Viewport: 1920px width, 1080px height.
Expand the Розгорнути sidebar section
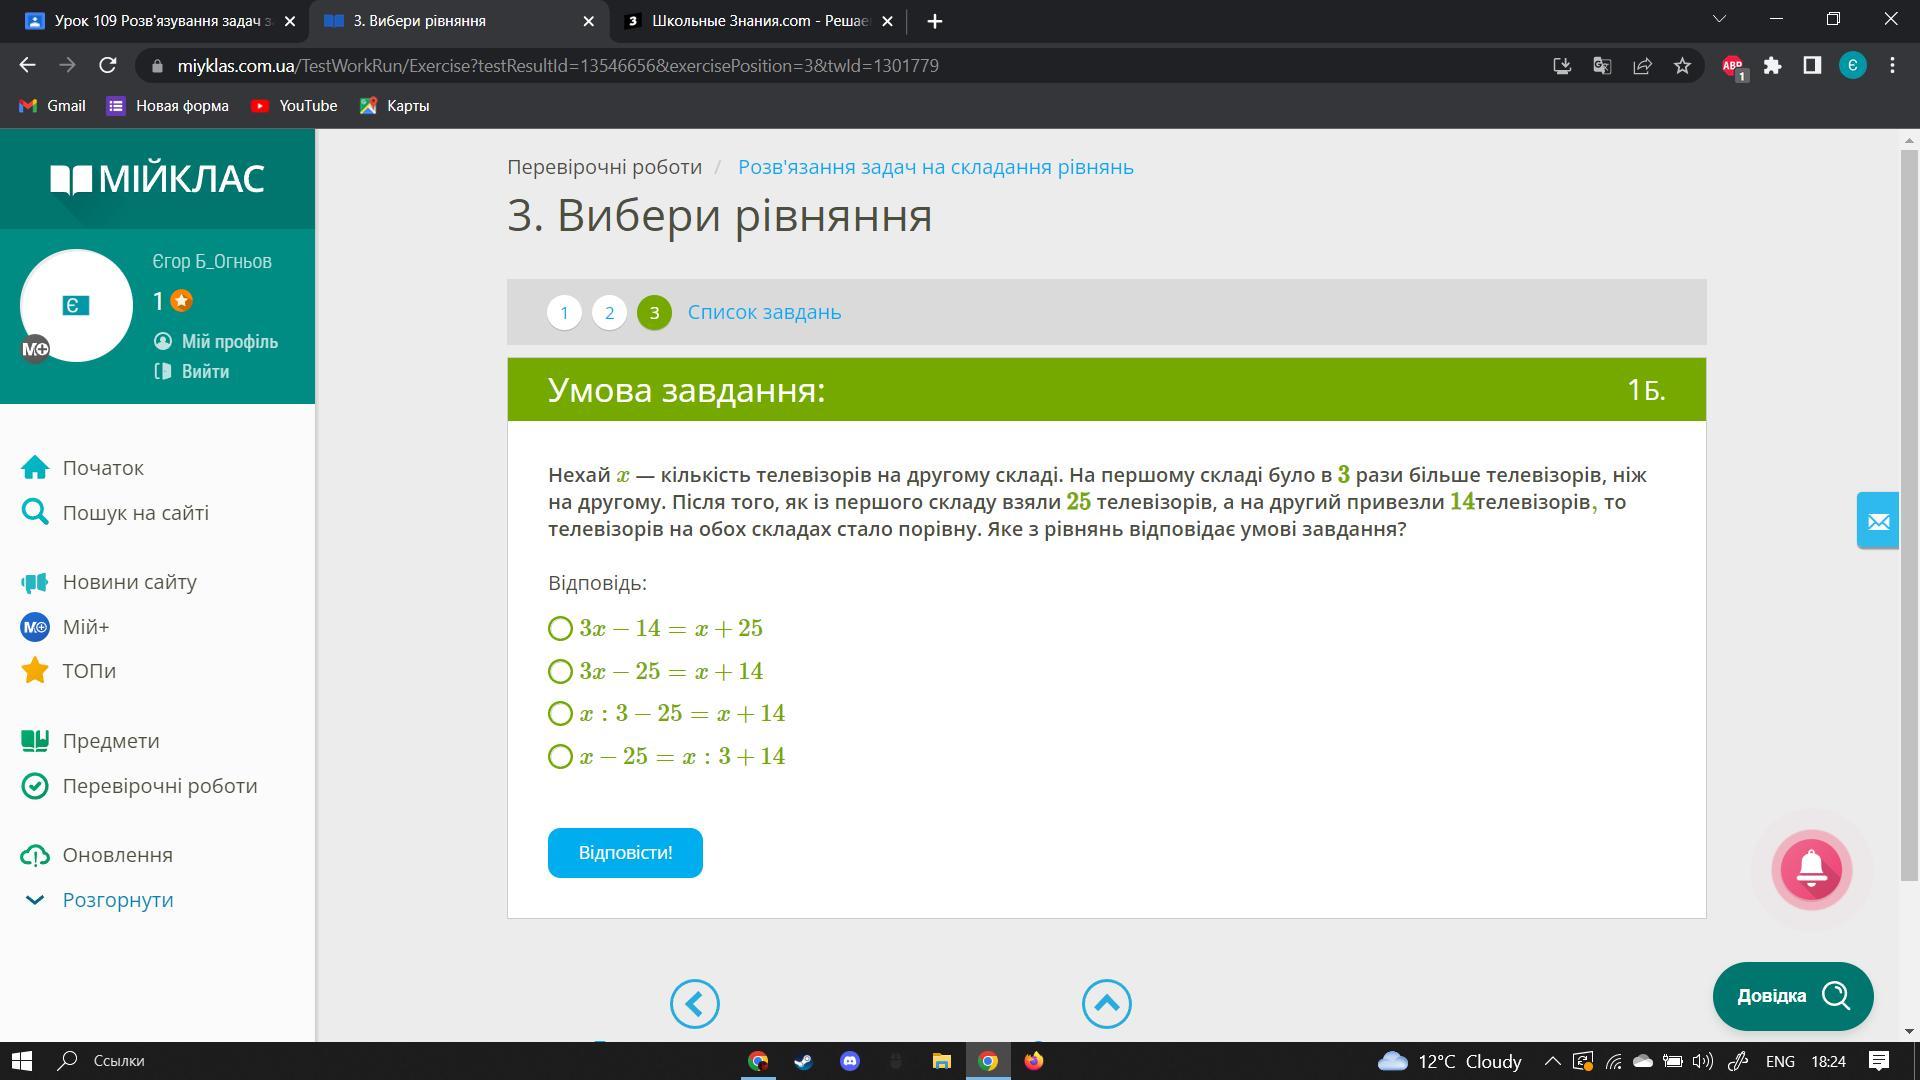[117, 900]
